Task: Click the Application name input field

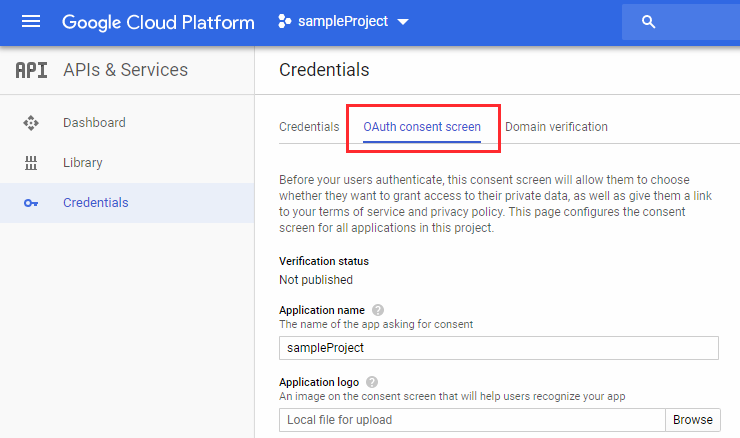Action: tap(499, 348)
